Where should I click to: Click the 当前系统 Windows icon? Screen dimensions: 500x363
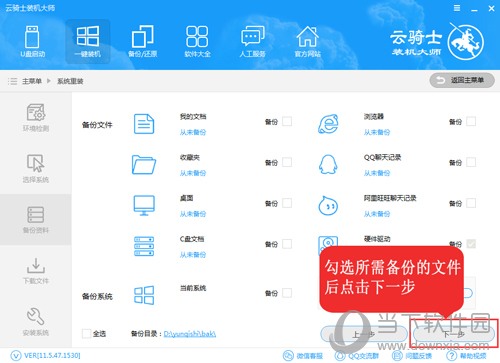144,295
